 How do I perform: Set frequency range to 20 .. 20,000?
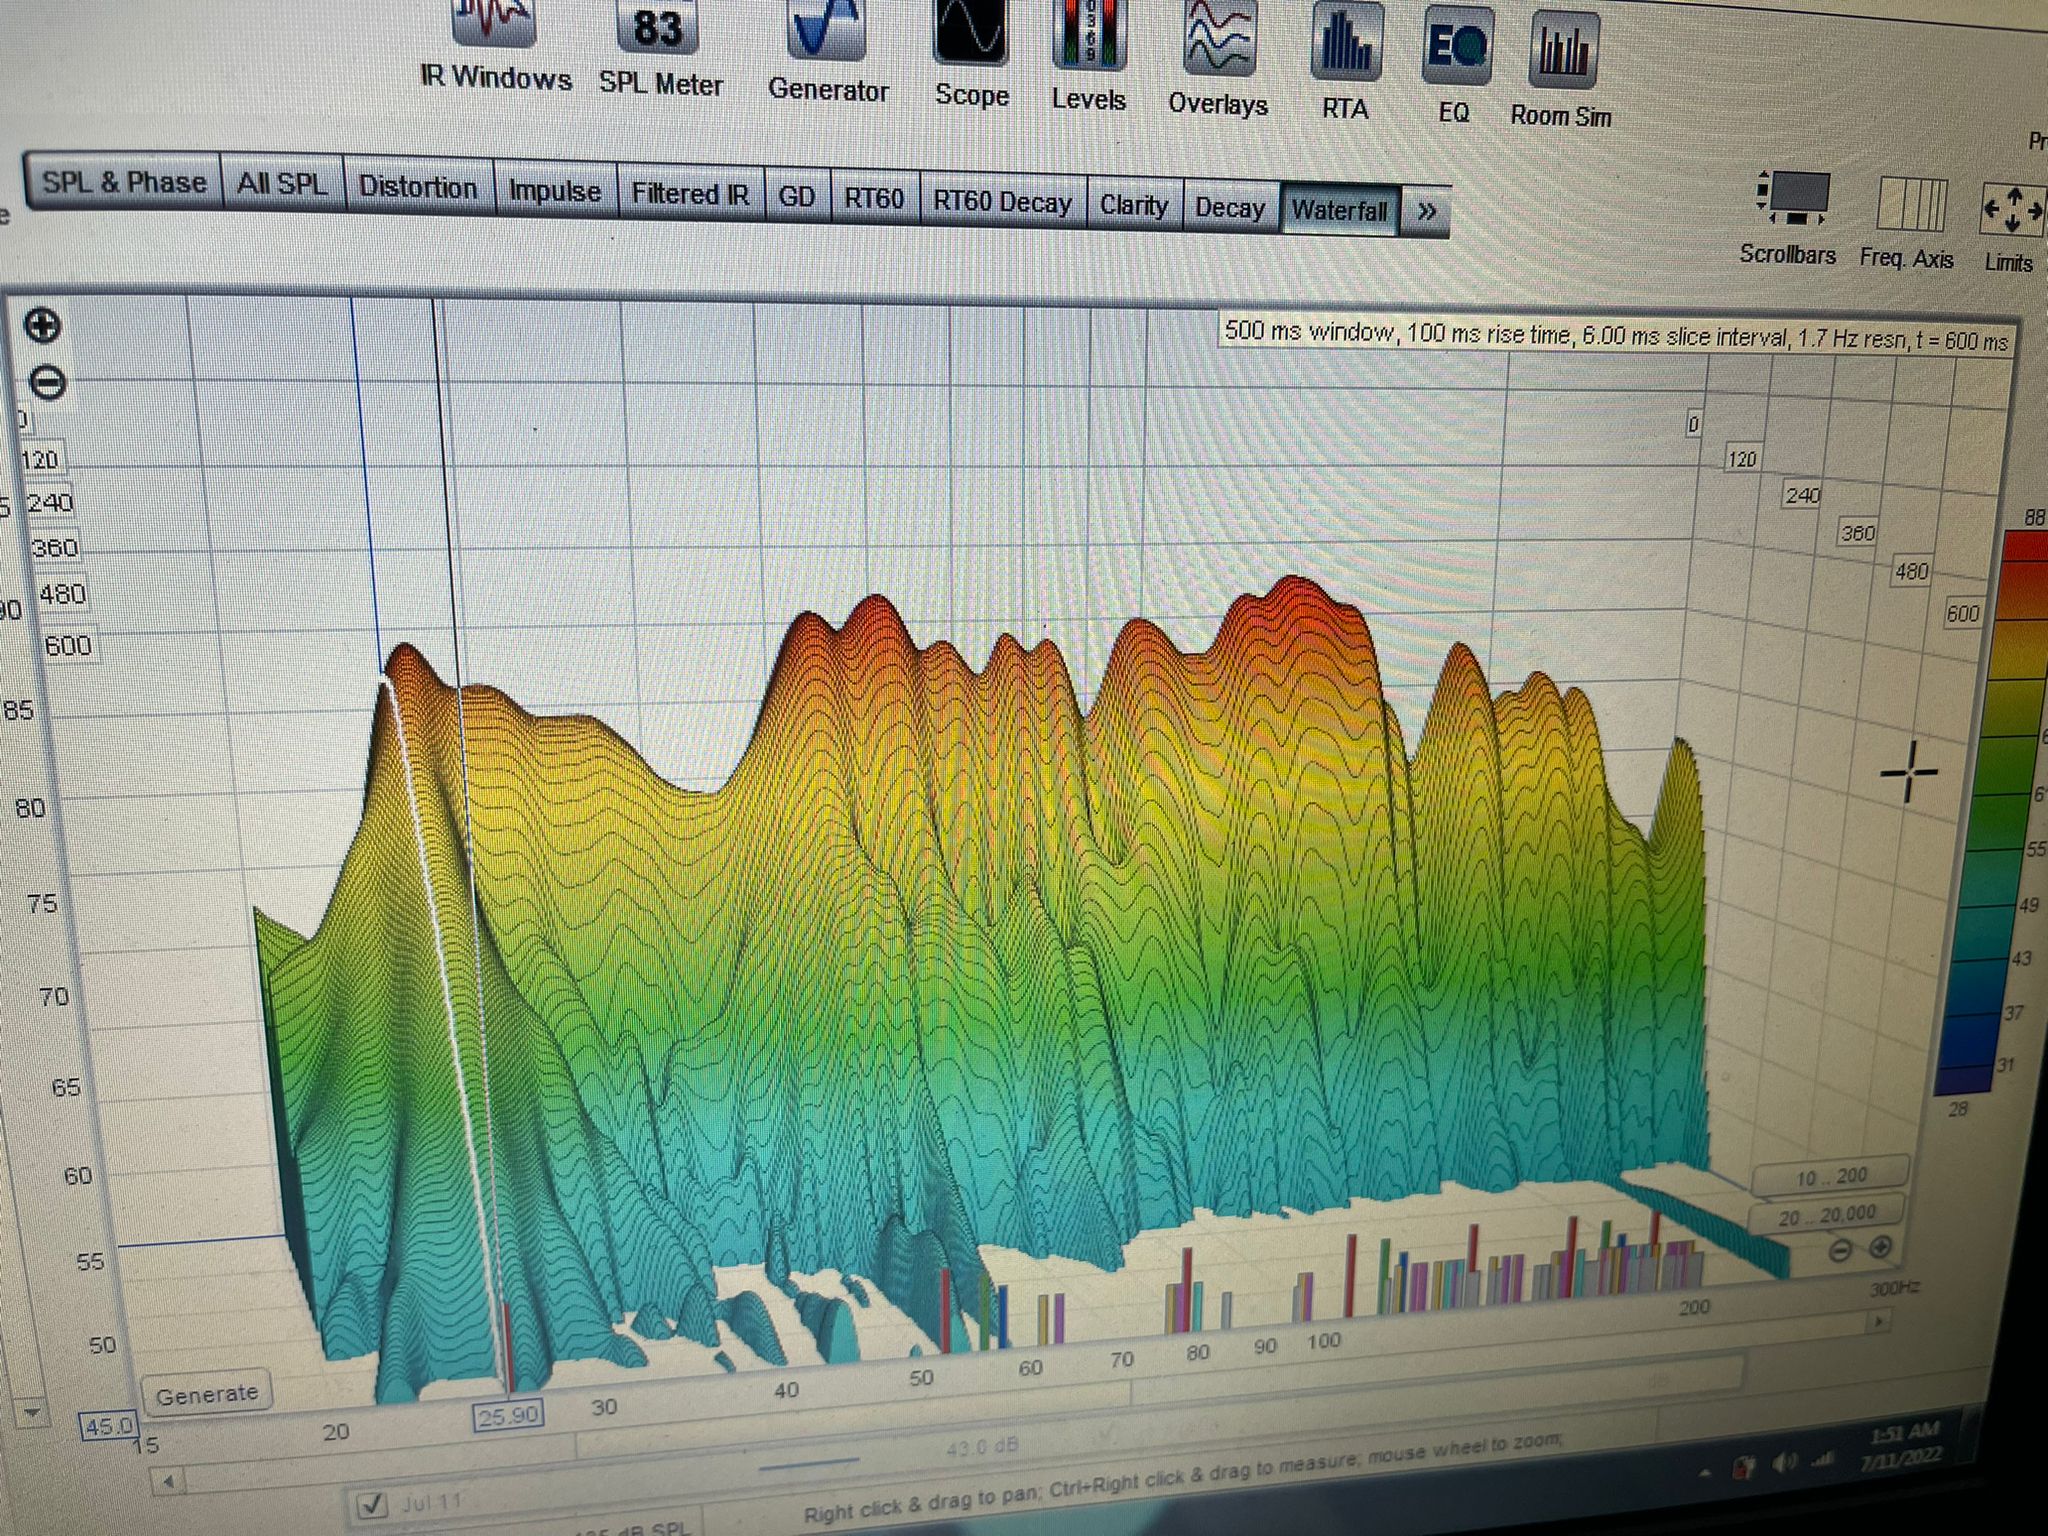pos(1826,1215)
